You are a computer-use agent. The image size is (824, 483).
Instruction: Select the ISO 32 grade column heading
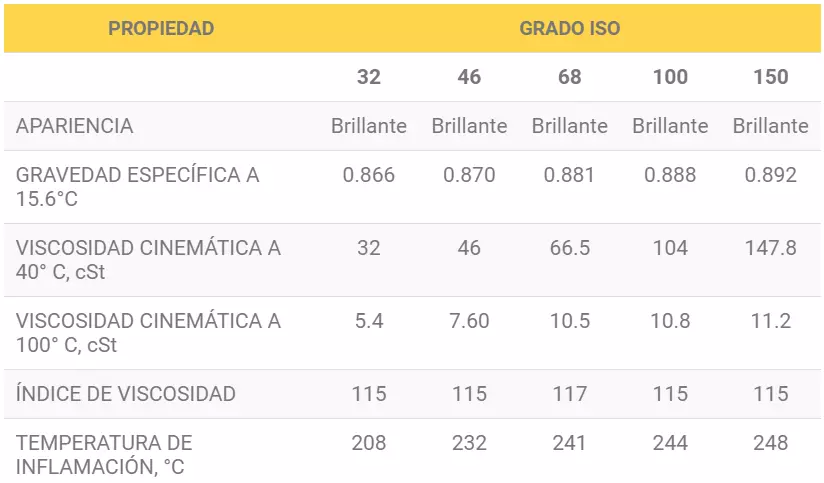click(369, 77)
